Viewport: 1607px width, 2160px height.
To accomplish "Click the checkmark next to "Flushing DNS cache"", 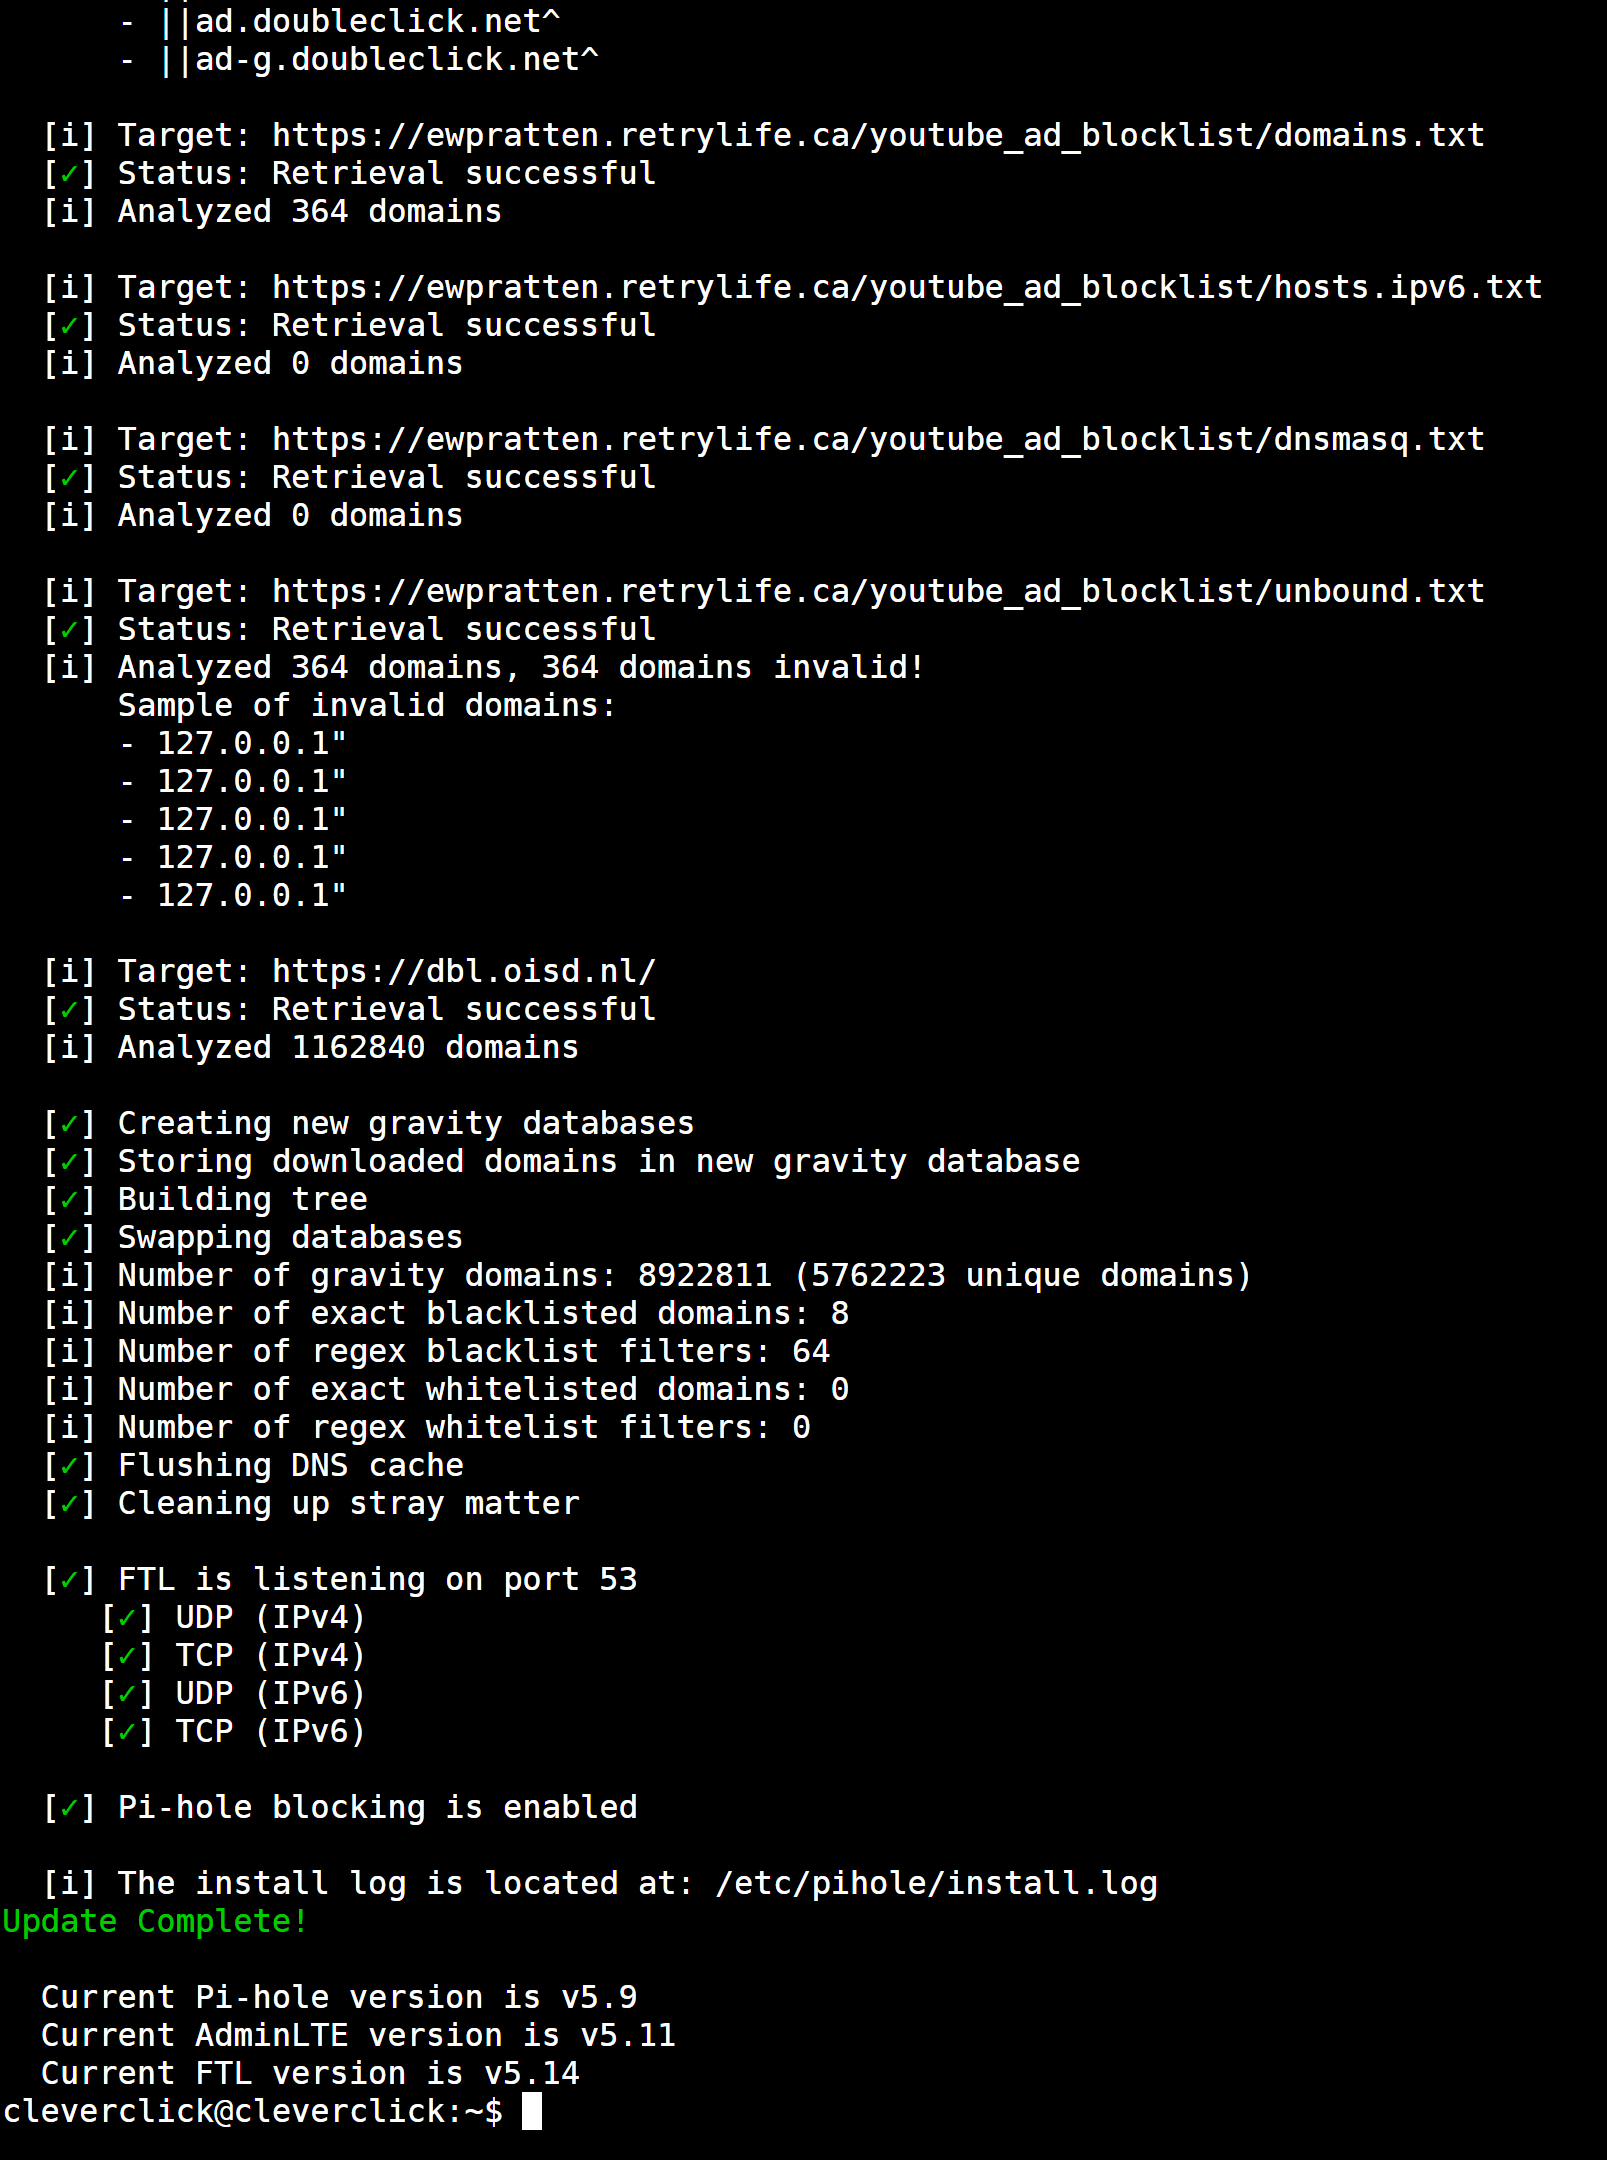I will pos(69,1466).
